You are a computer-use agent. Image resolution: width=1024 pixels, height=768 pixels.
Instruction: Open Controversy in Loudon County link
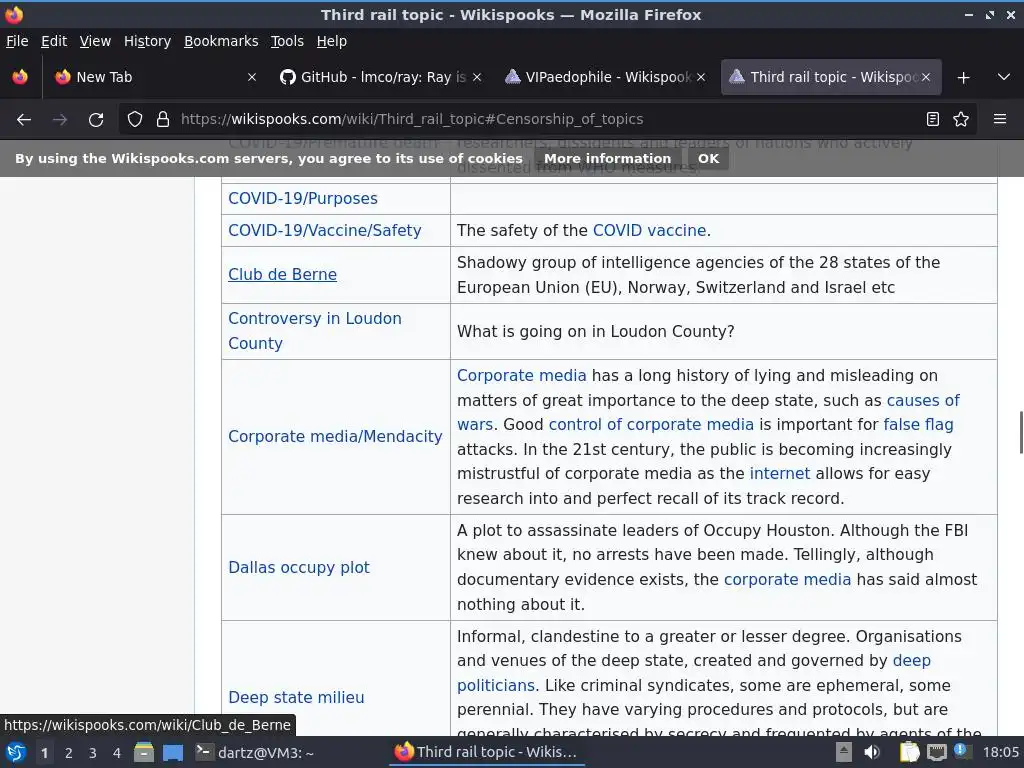pyautogui.click(x=315, y=331)
